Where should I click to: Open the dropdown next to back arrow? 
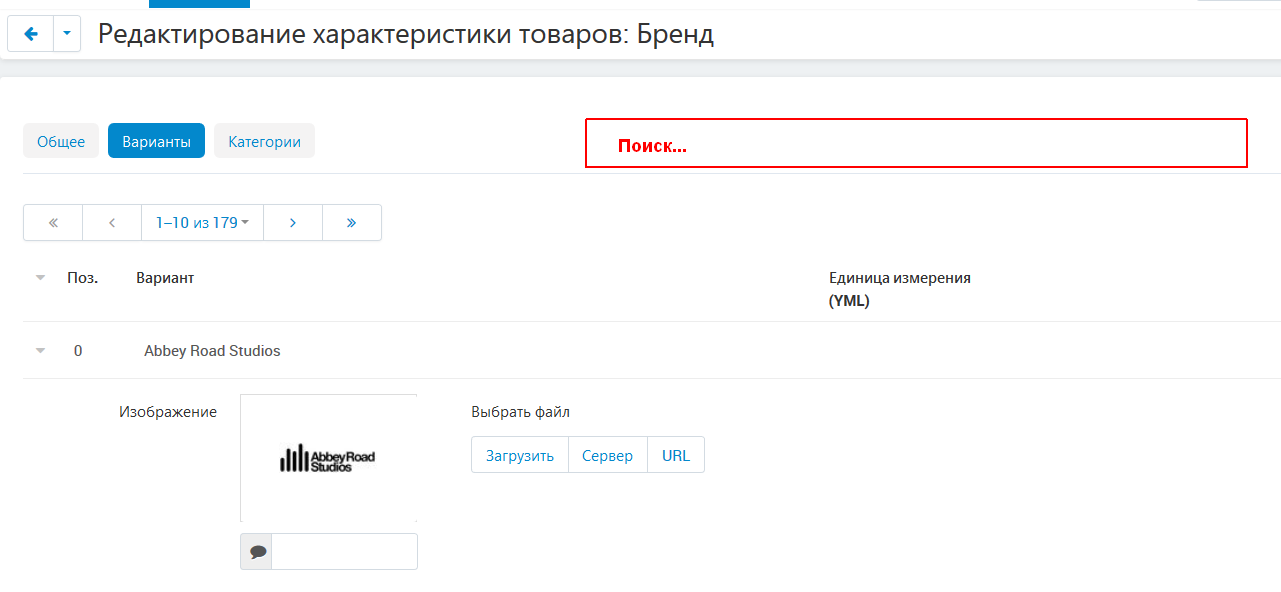point(66,34)
